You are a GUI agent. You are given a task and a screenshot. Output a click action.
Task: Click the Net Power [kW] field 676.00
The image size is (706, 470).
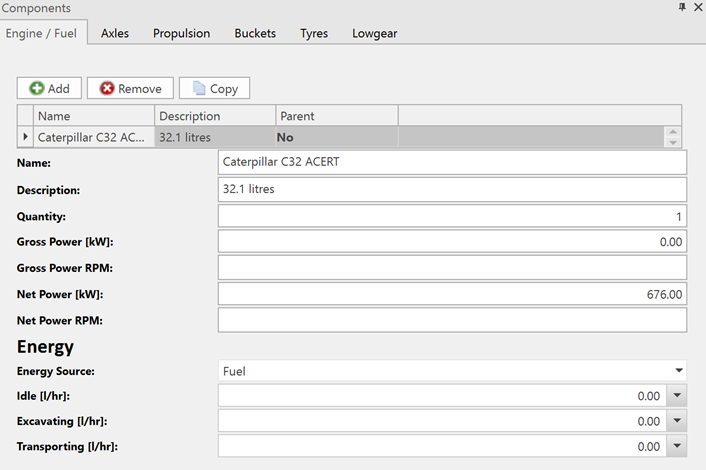click(x=453, y=294)
